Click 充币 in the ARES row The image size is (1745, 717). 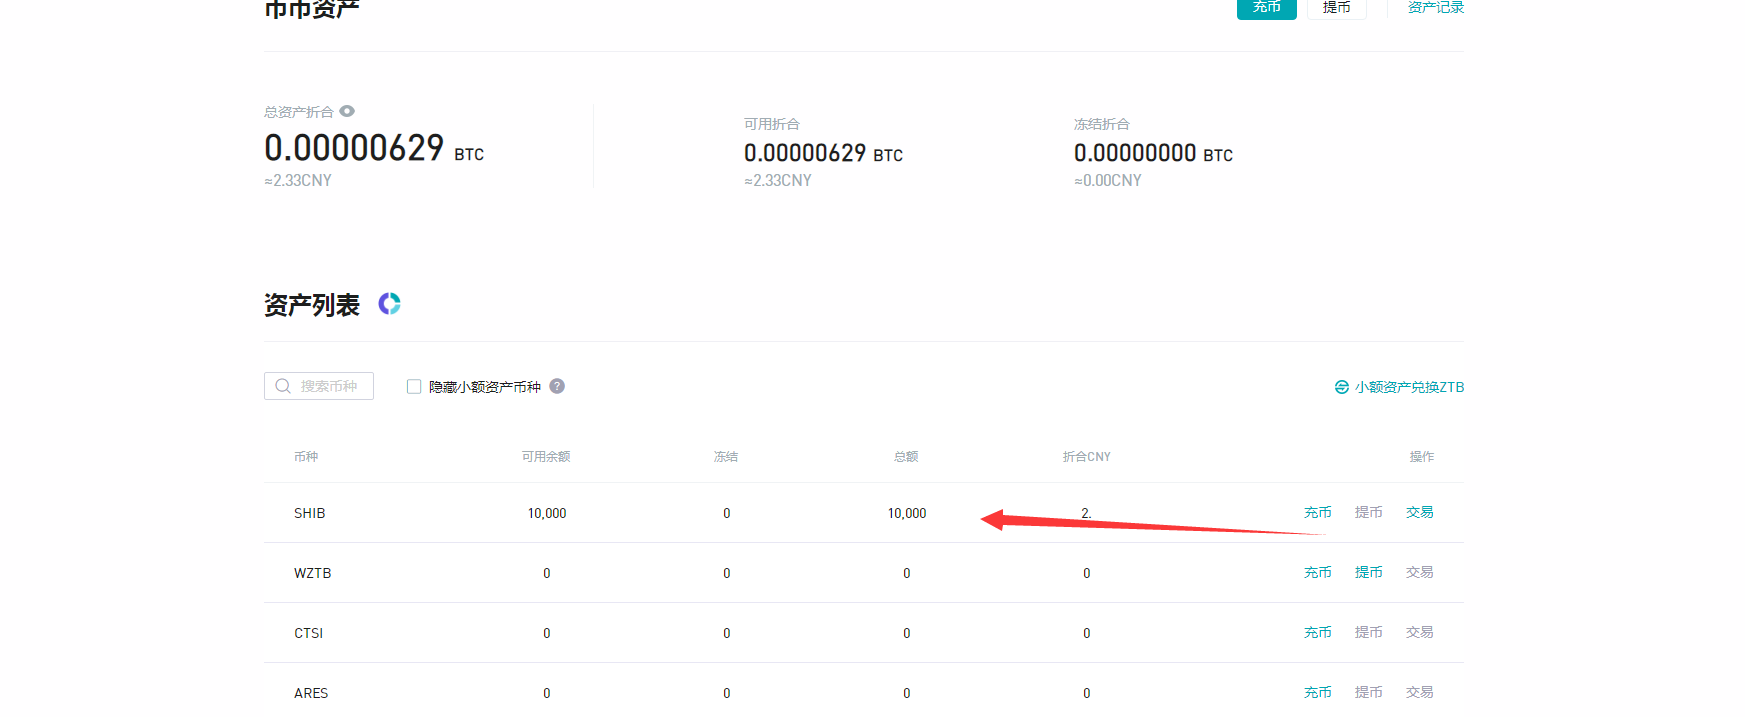[x=1317, y=692]
